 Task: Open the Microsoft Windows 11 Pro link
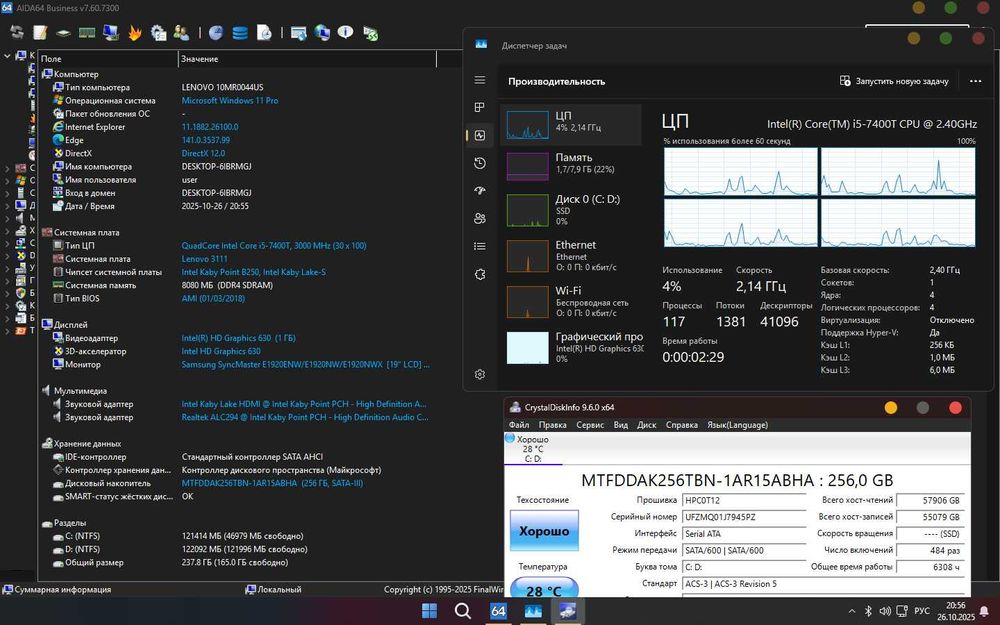[x=230, y=100]
